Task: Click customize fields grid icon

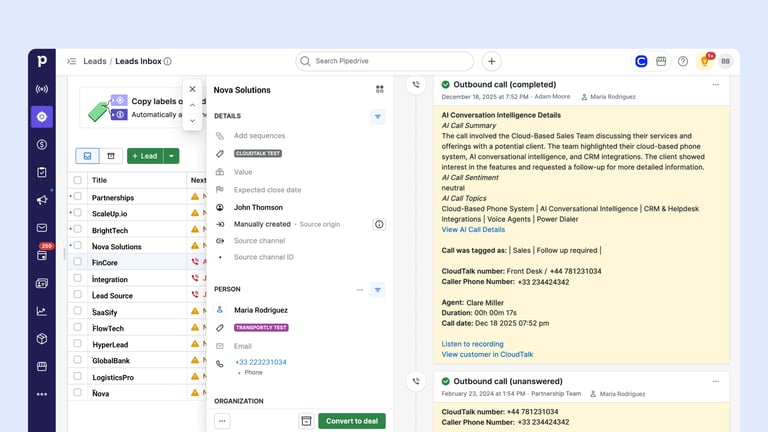Action: click(380, 89)
